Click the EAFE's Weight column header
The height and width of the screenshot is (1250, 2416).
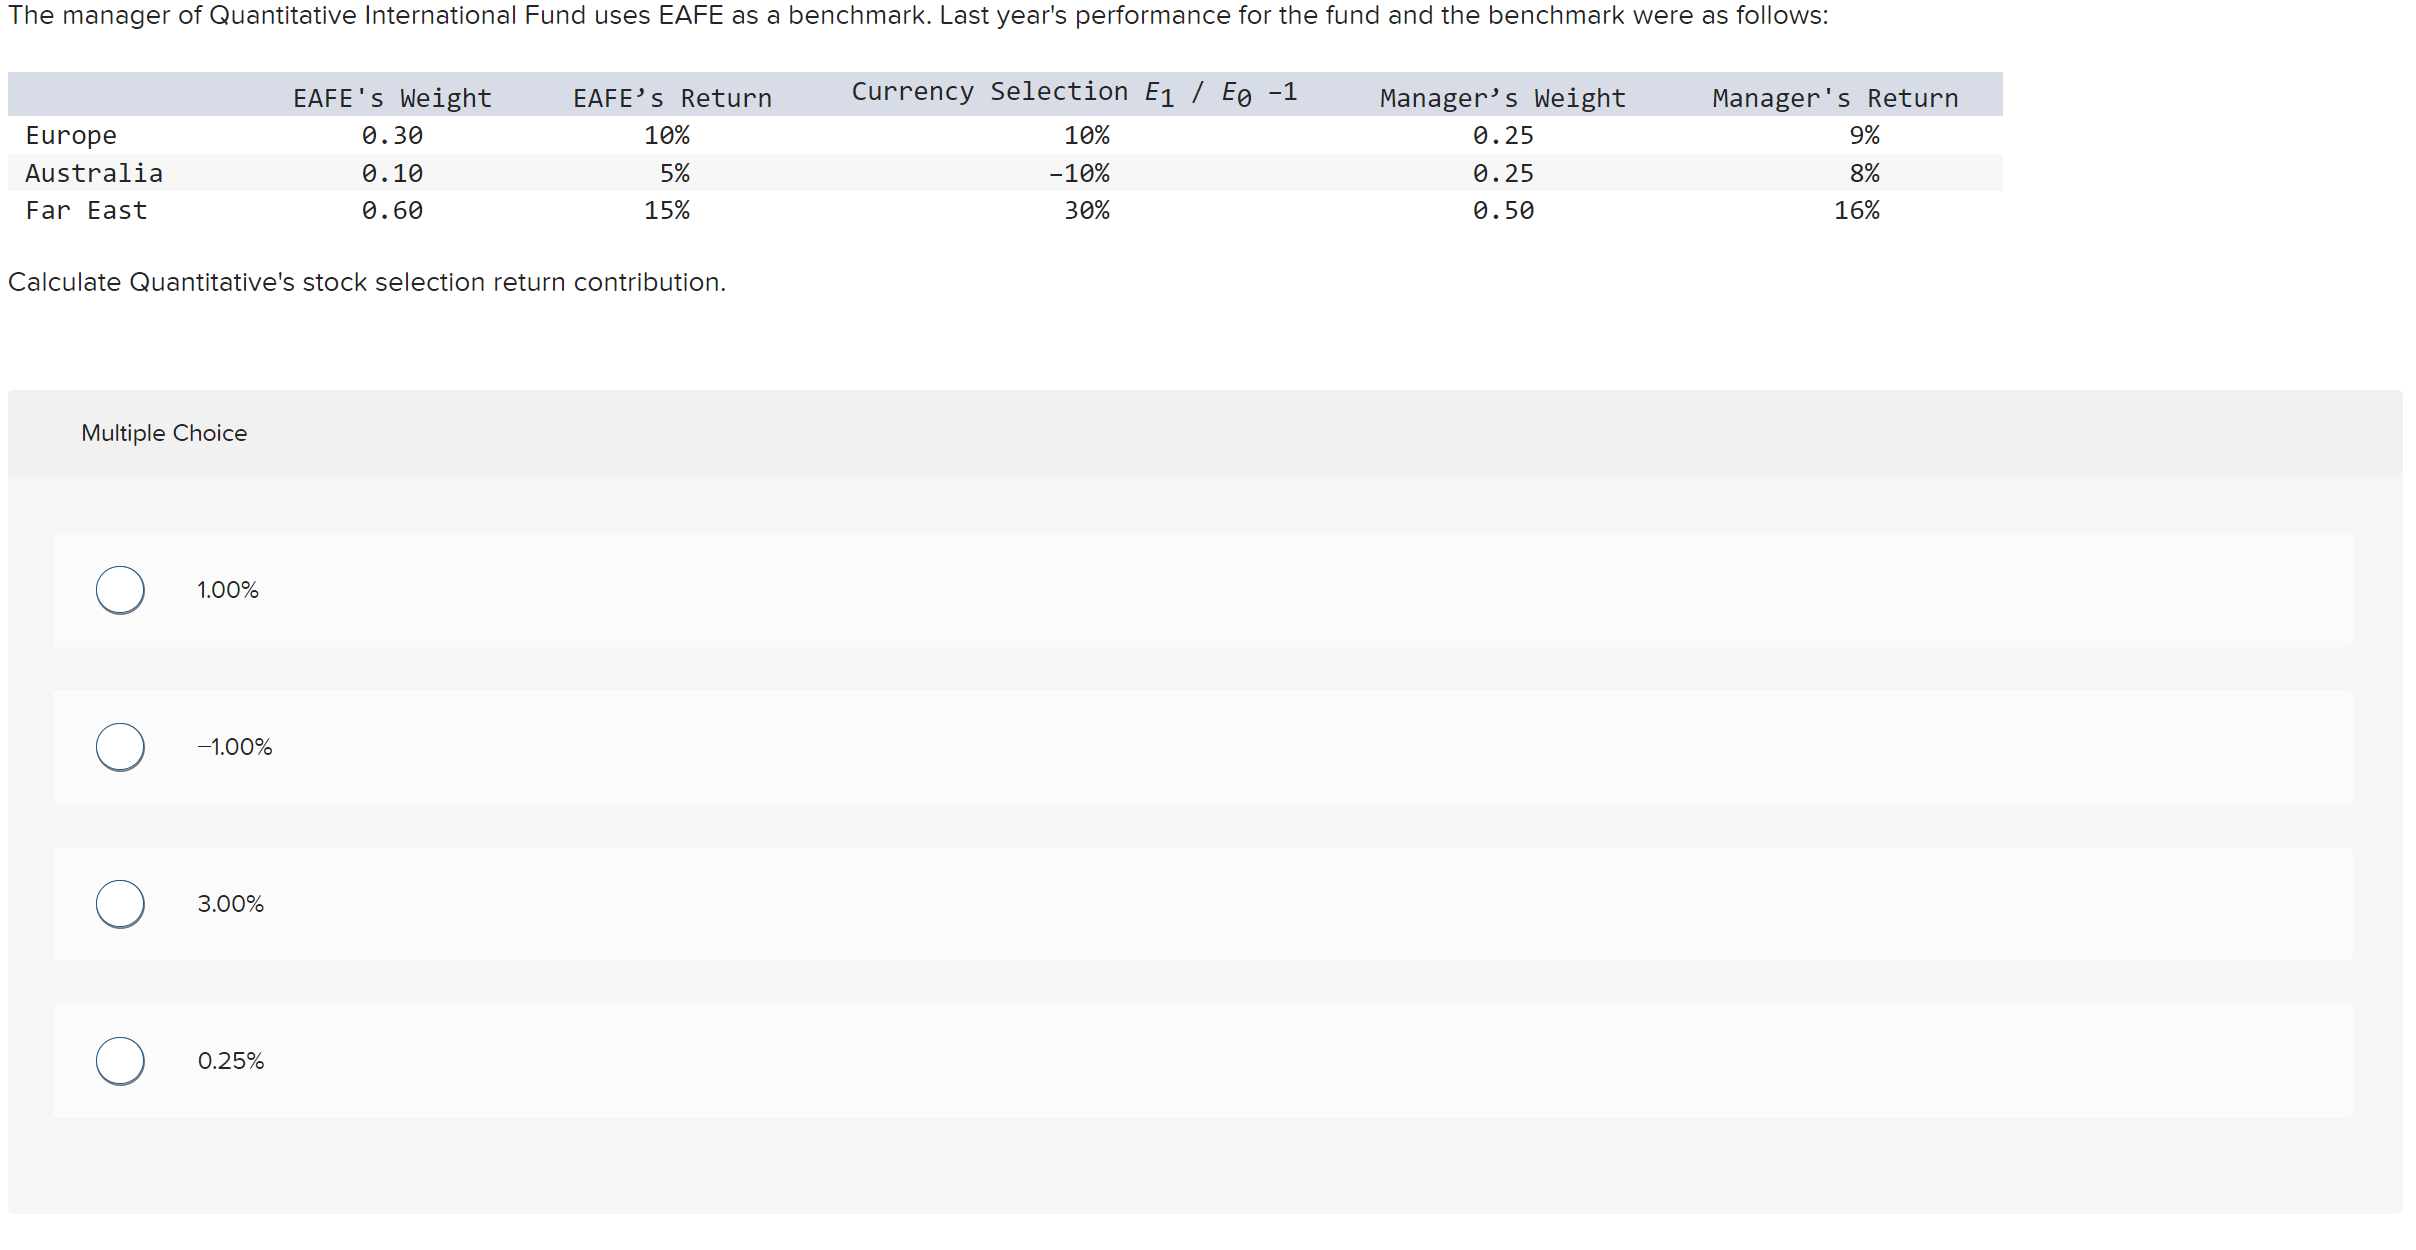point(392,98)
